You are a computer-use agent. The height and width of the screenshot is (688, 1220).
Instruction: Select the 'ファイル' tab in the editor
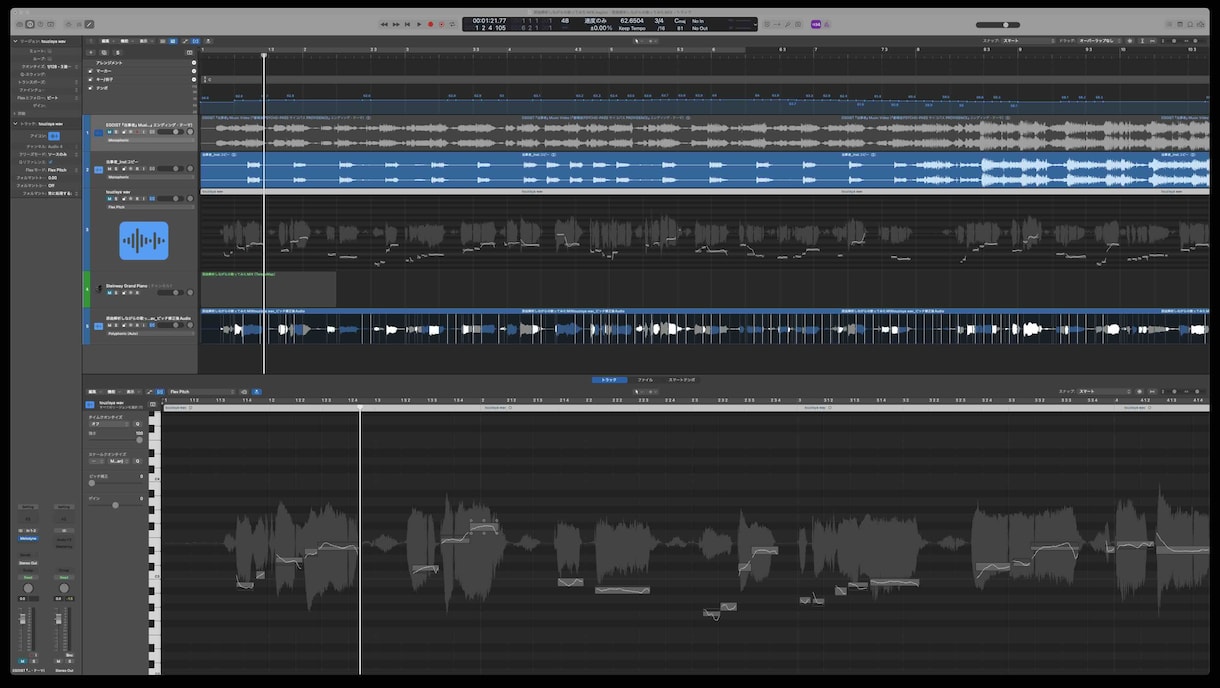pyautogui.click(x=645, y=380)
